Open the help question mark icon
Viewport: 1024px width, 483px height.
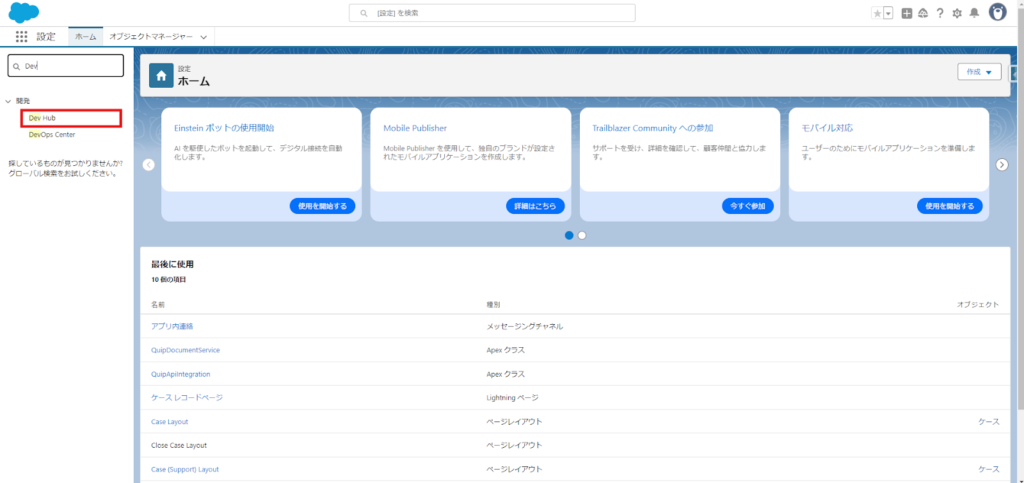940,13
